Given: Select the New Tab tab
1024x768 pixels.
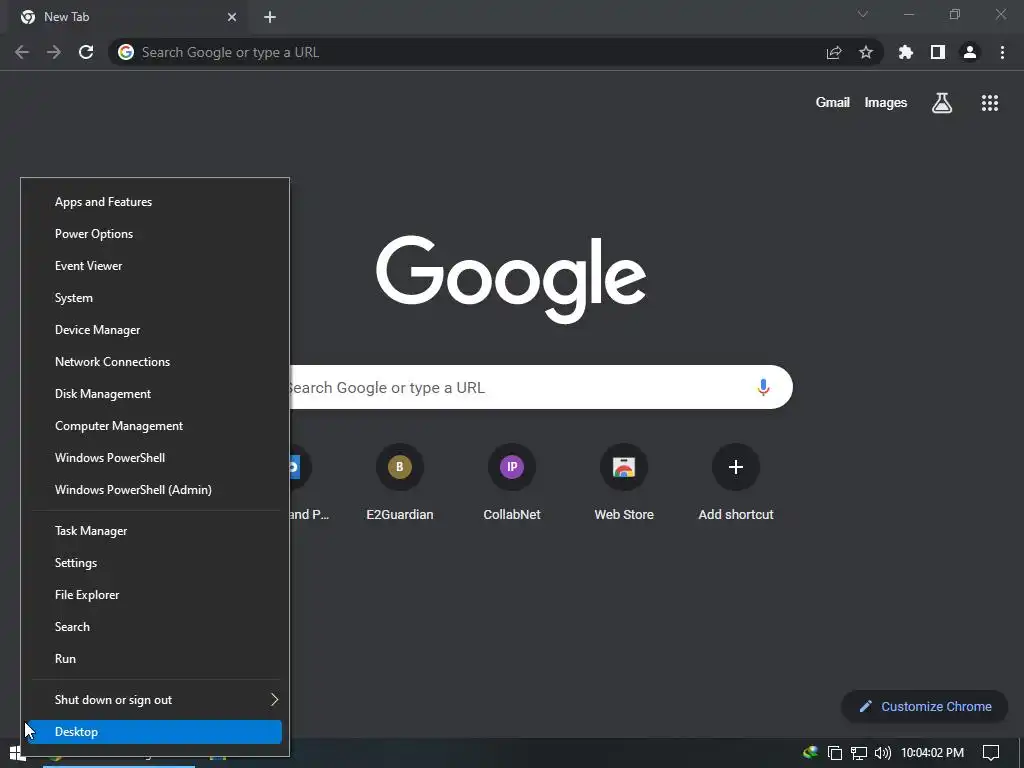Looking at the screenshot, I should pyautogui.click(x=127, y=17).
